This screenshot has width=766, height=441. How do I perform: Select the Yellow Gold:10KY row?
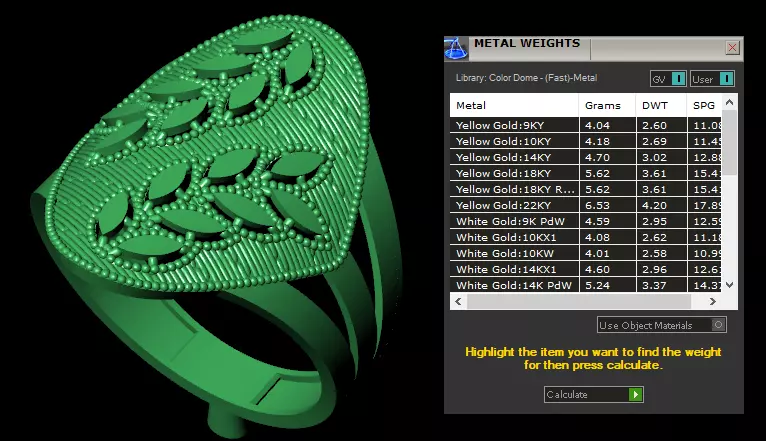(585, 141)
